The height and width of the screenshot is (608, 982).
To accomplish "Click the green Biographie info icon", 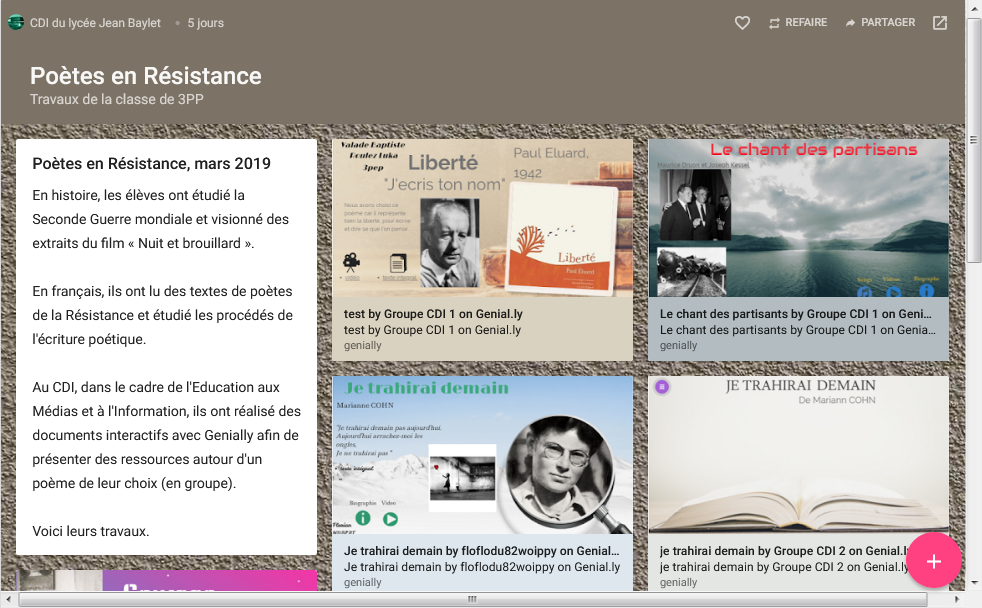I will 363,518.
